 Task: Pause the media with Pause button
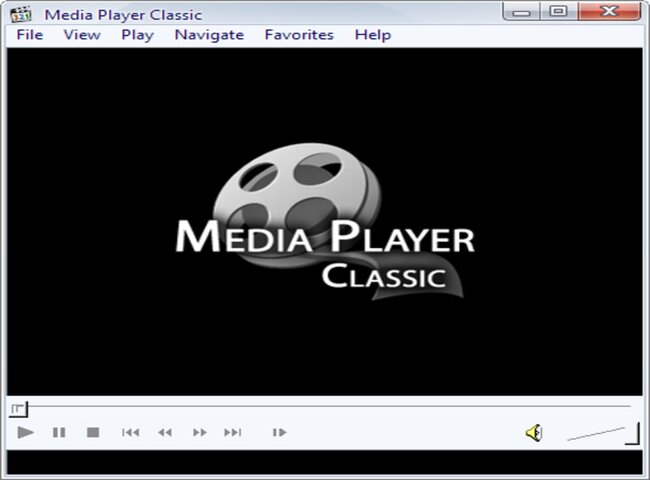click(59, 432)
